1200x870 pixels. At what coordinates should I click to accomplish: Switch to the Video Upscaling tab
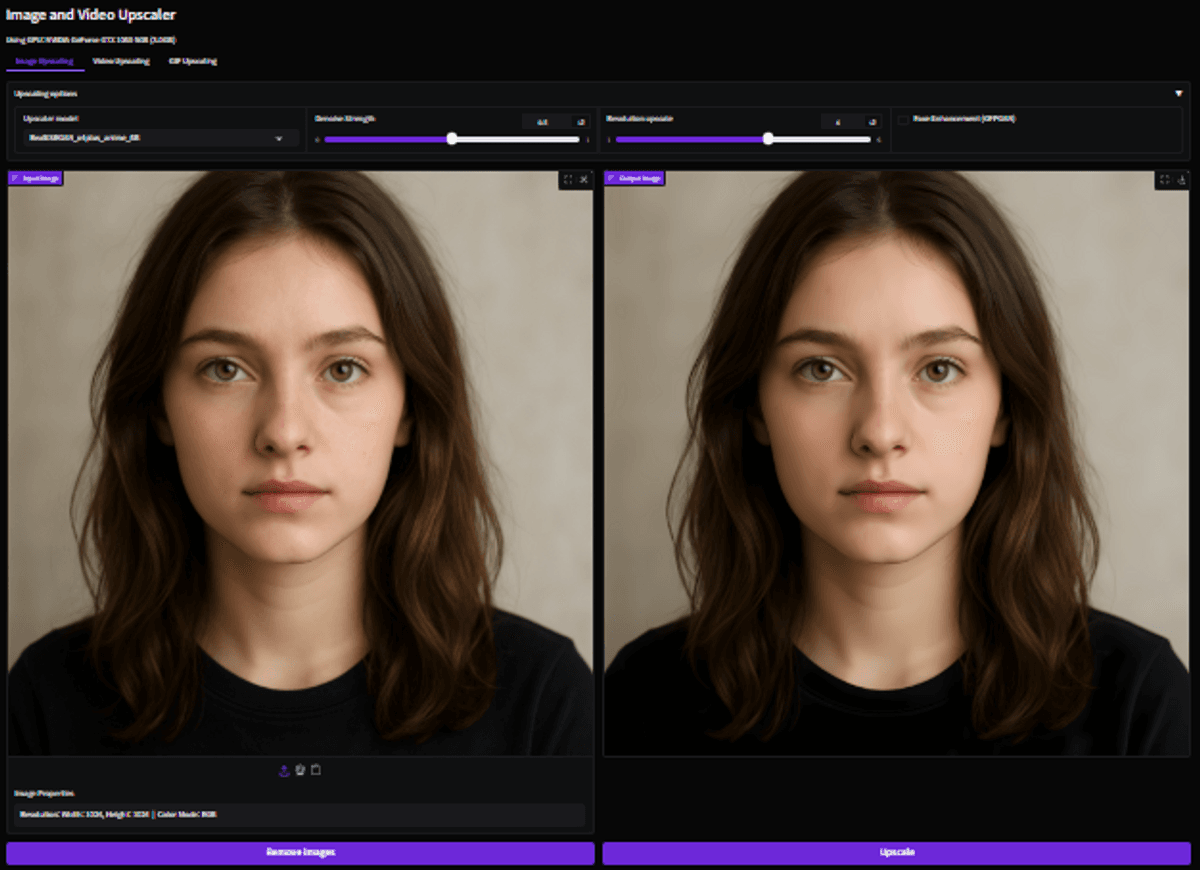pyautogui.click(x=121, y=61)
